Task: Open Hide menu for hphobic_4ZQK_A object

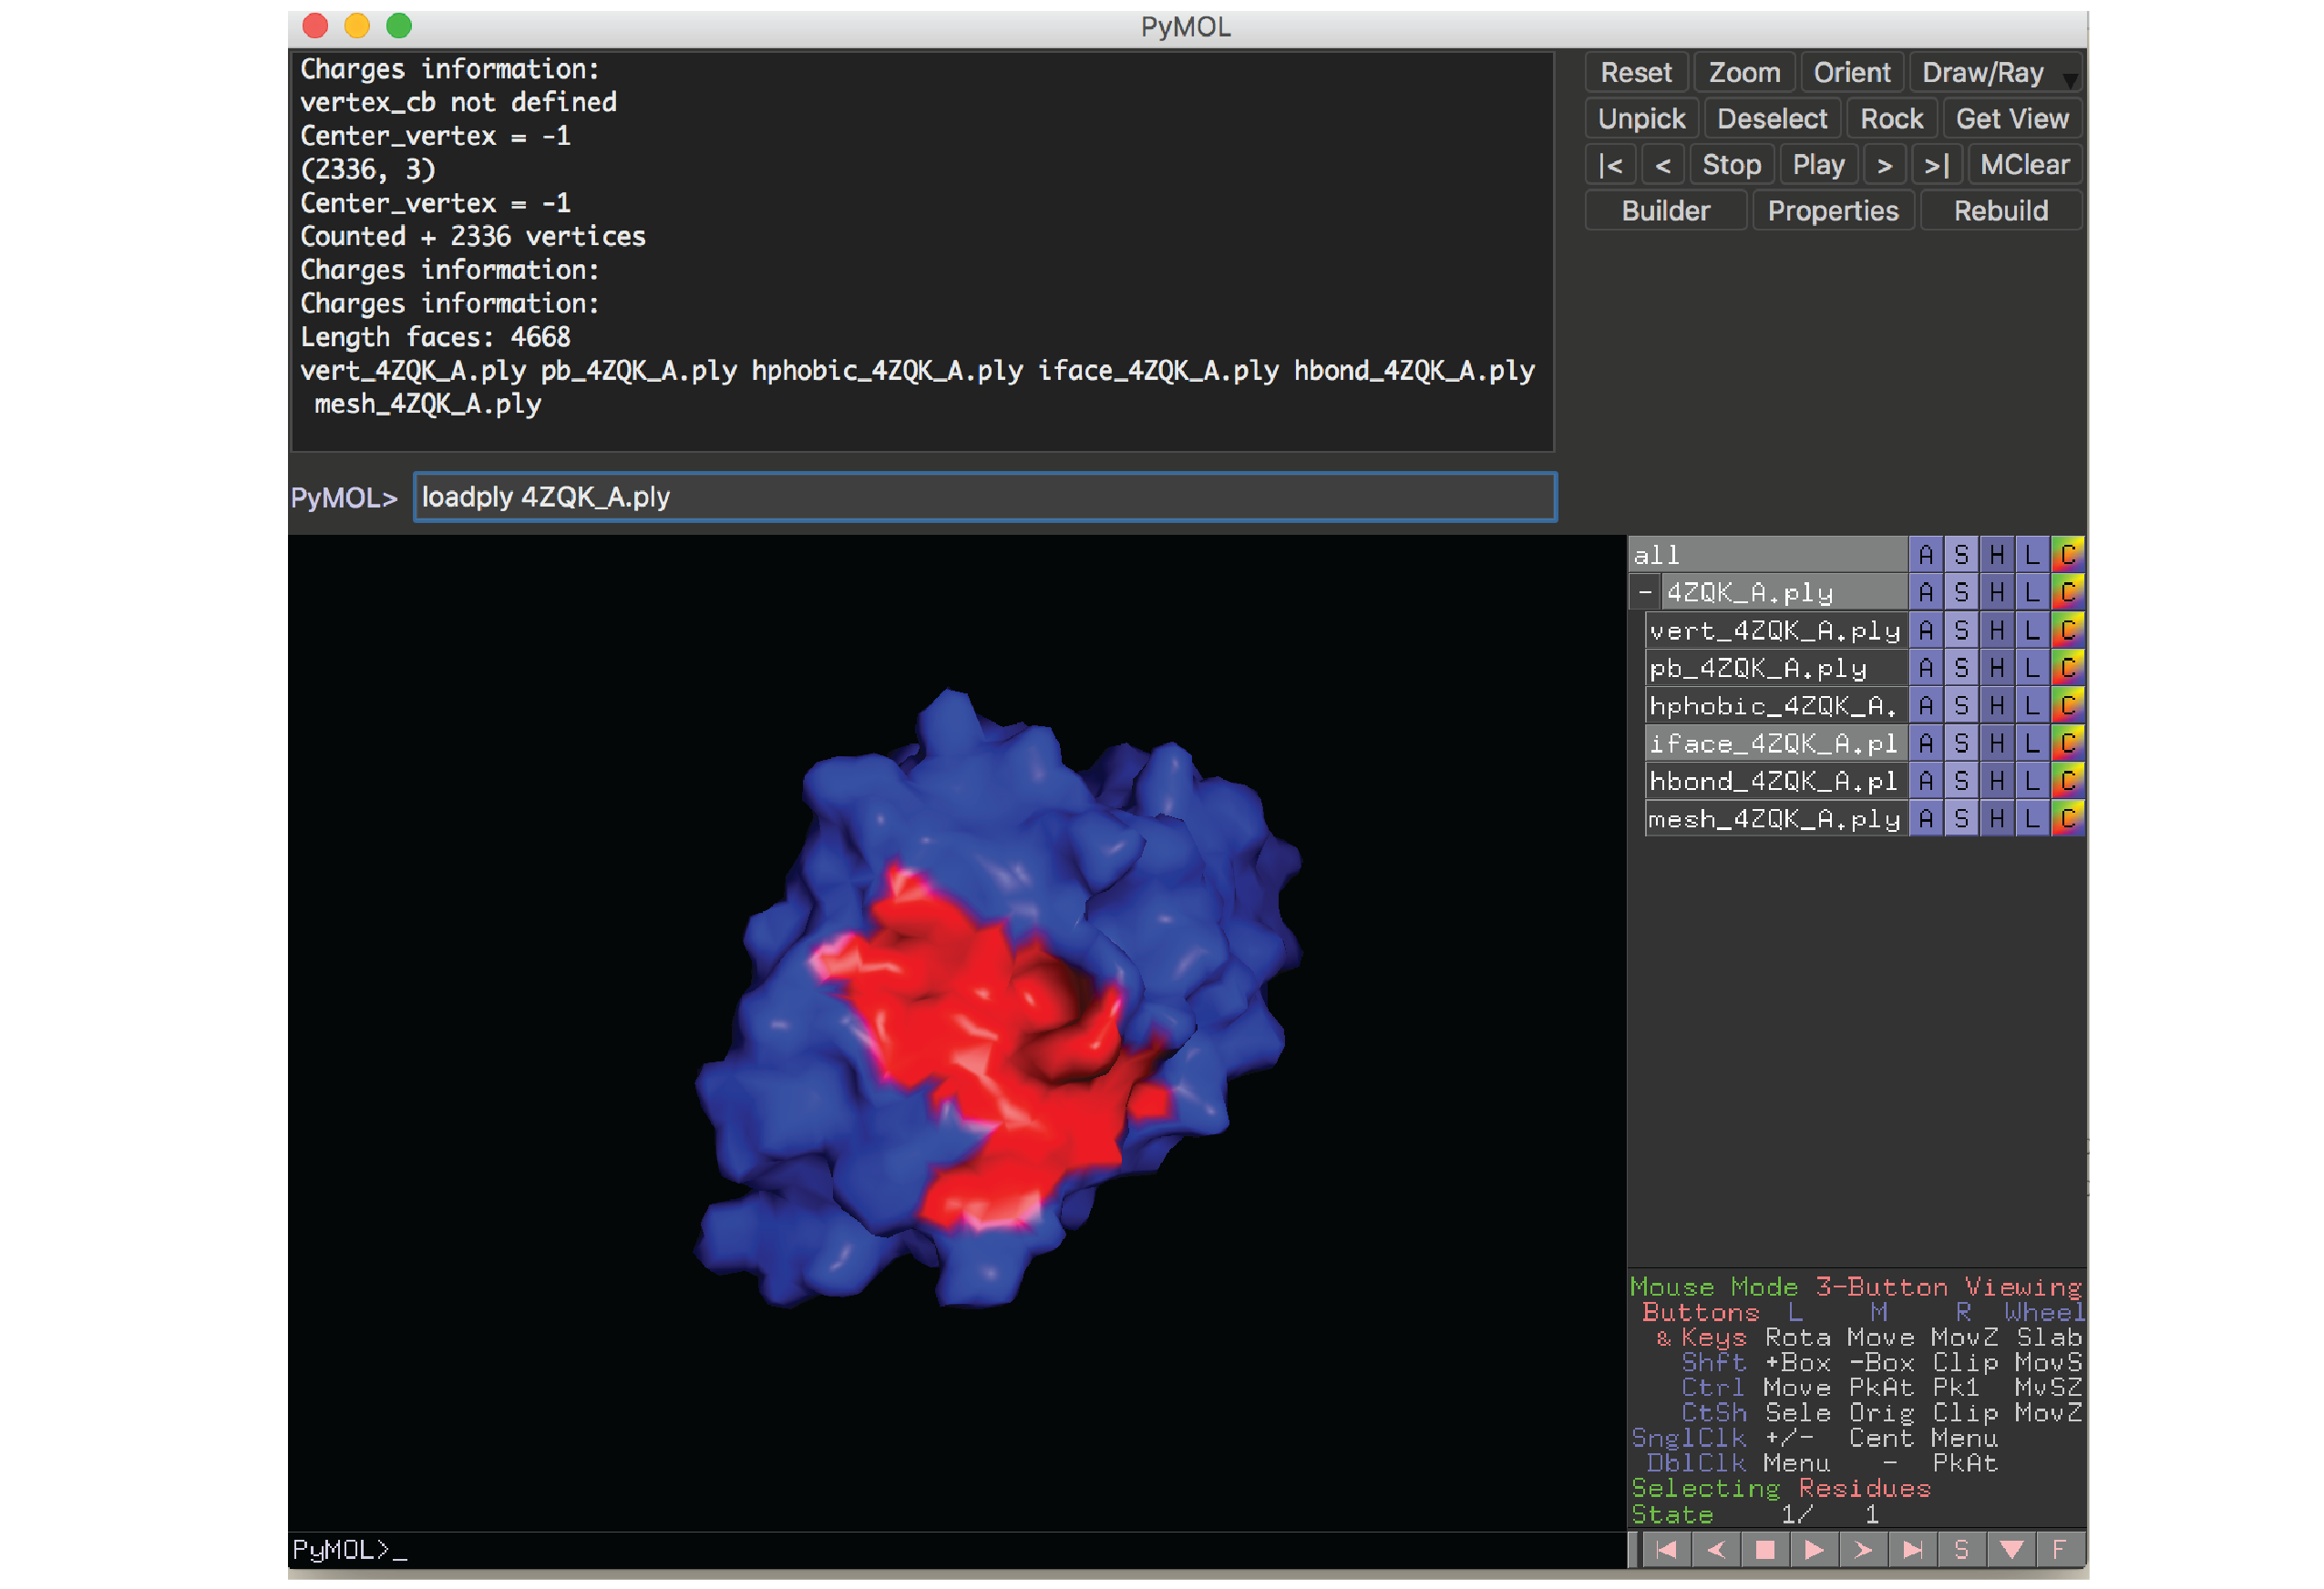Action: tap(1996, 706)
